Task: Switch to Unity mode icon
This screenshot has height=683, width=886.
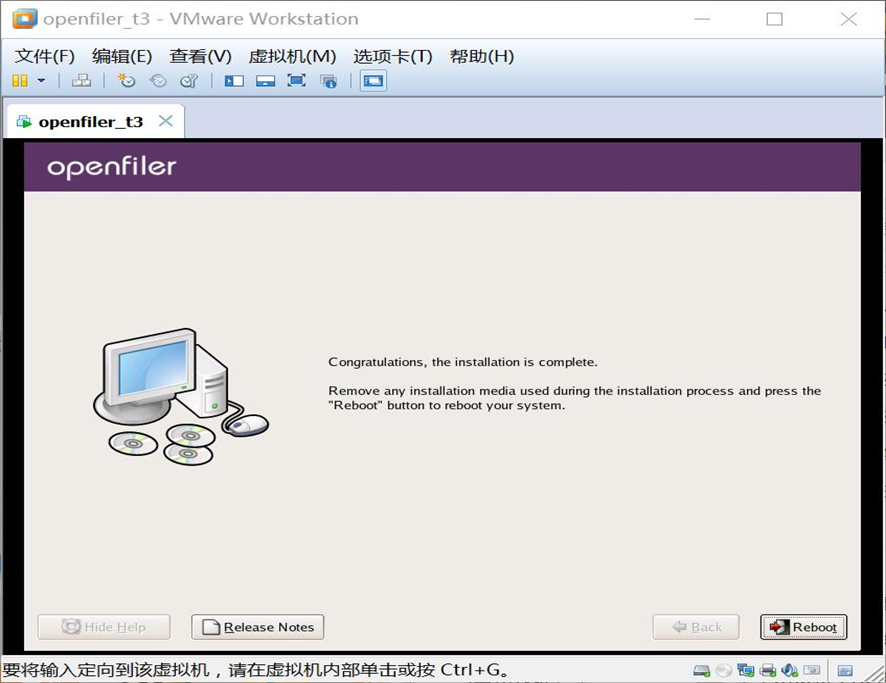Action: tap(328, 81)
